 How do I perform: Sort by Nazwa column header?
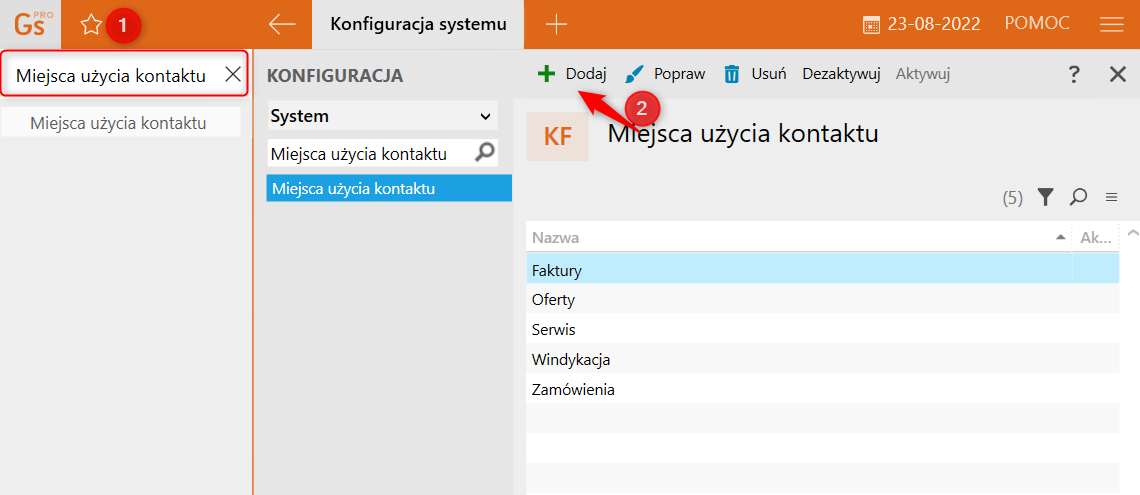point(798,238)
